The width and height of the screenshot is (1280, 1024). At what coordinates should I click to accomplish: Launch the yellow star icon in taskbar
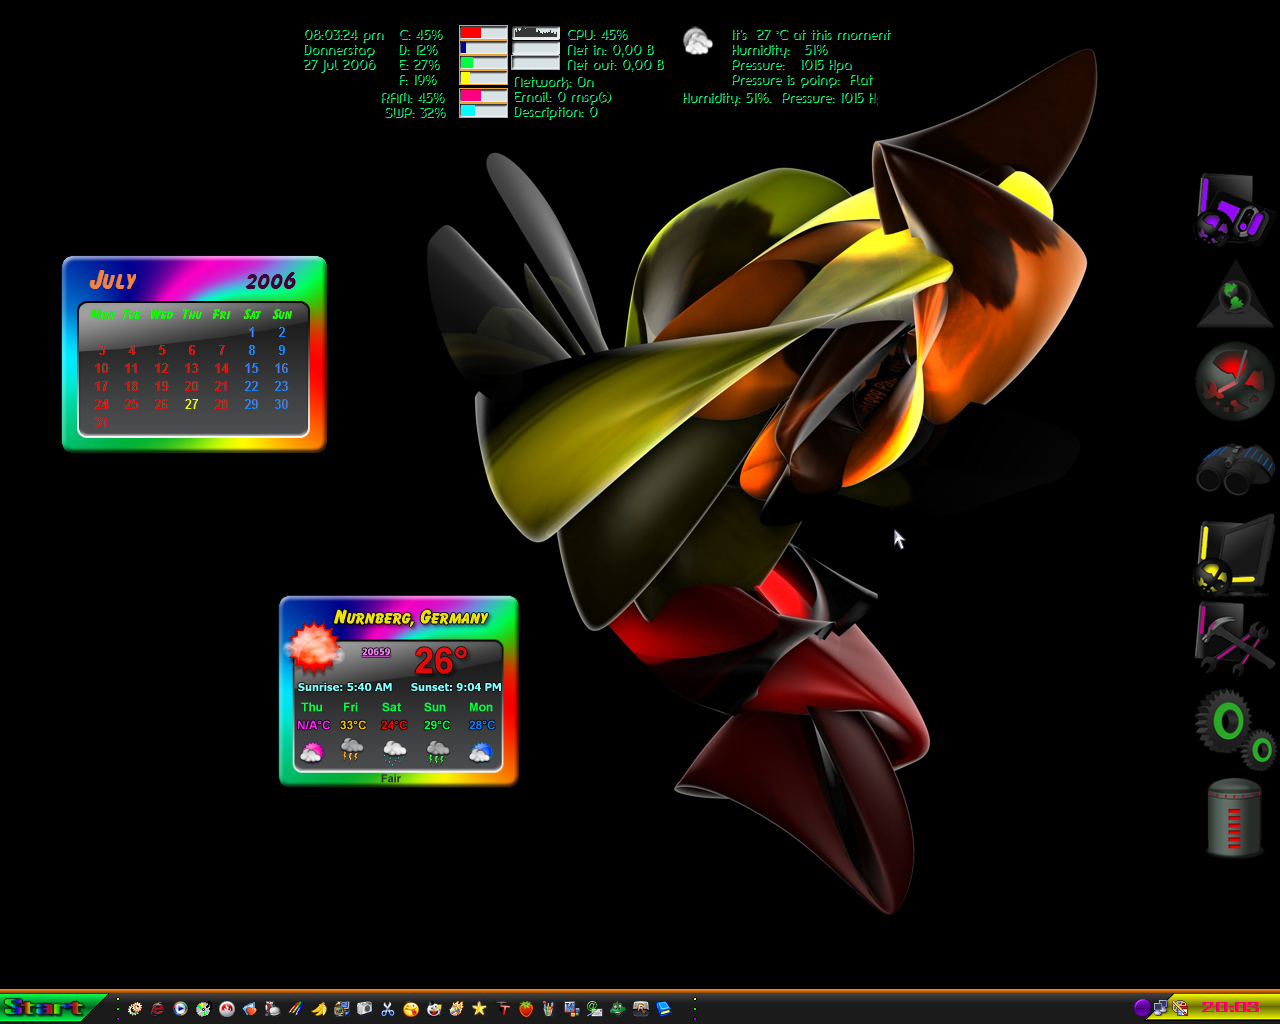(x=479, y=1009)
